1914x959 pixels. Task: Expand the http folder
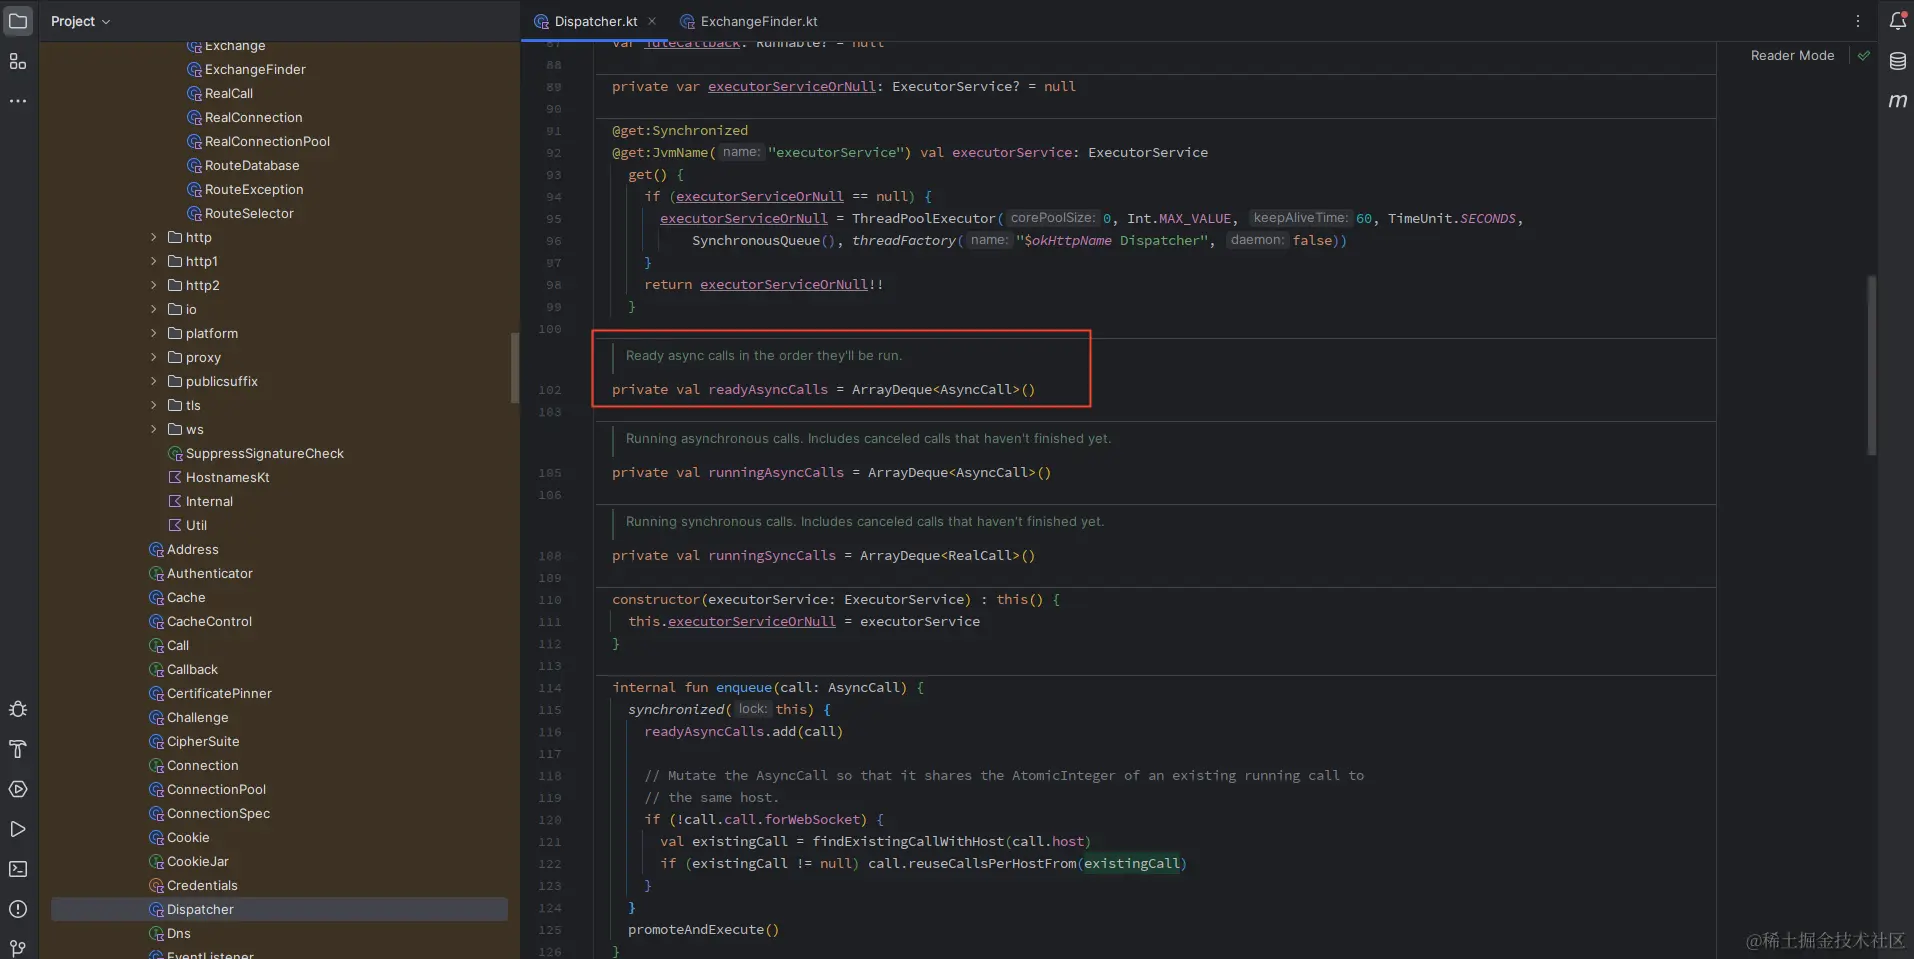[153, 237]
